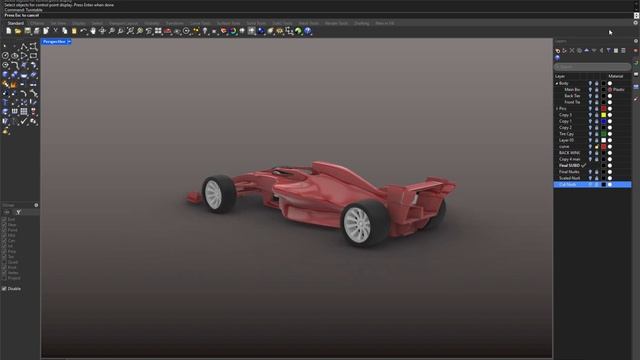Image resolution: width=640 pixels, height=360 pixels.
Task: Click the Move layer up arrow icon
Action: coord(587,51)
